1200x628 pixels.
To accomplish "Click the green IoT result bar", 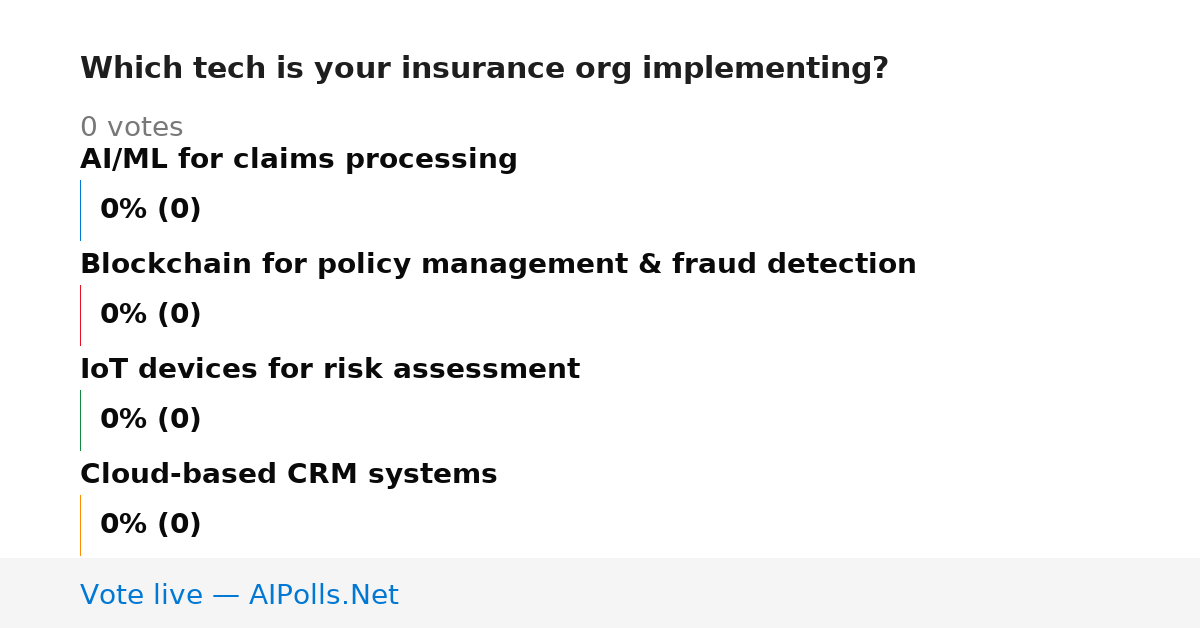I will pyautogui.click(x=80, y=420).
